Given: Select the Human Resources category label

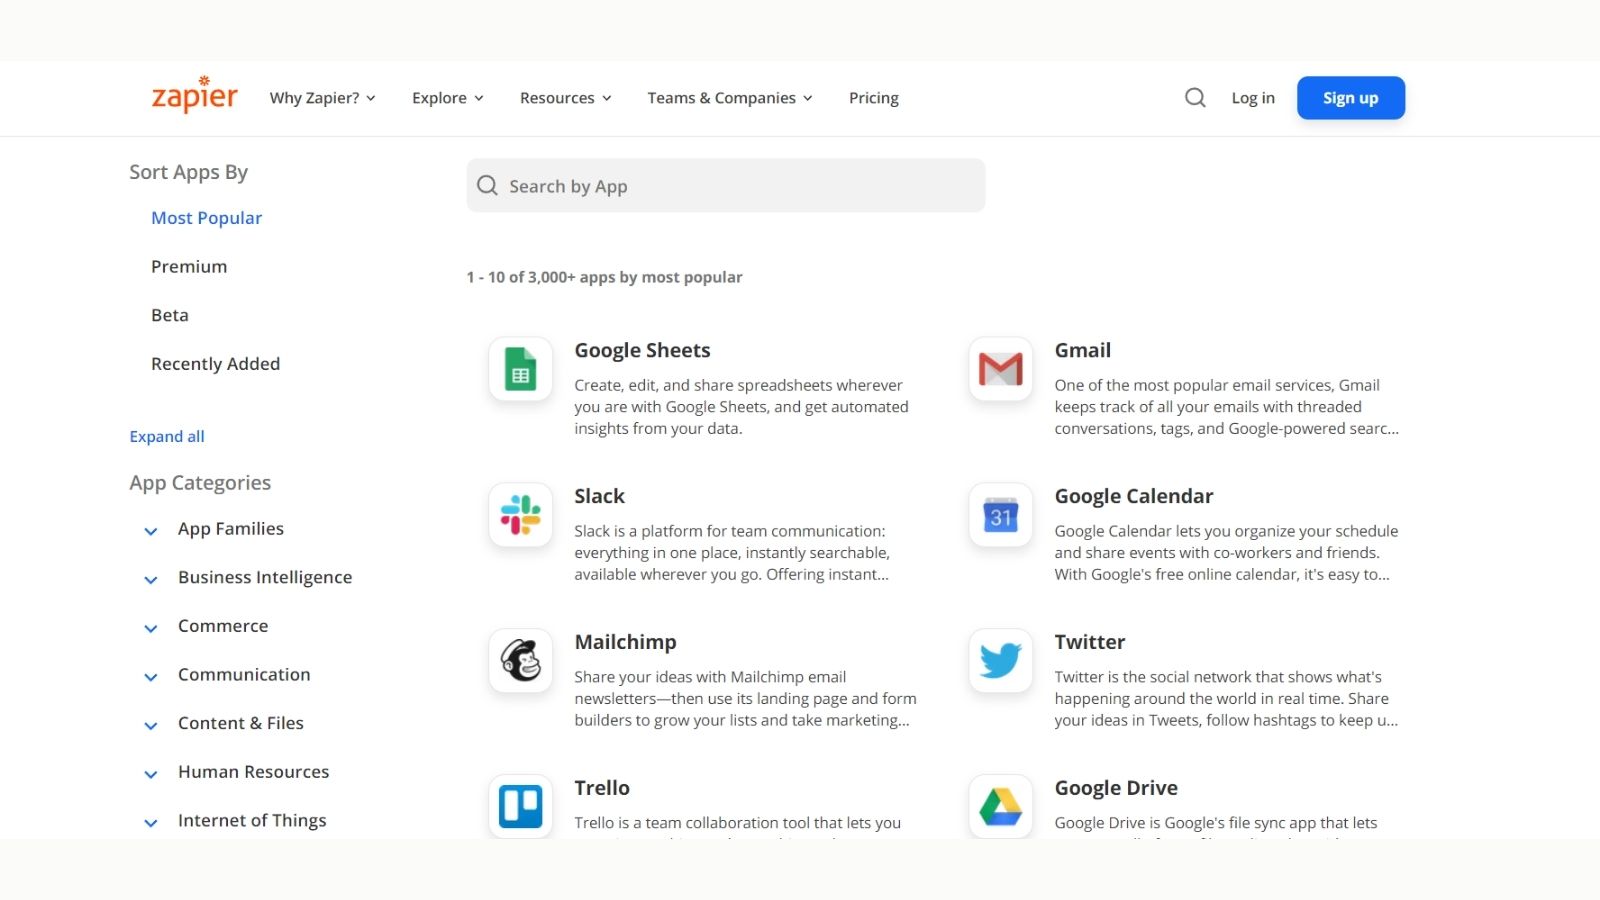Looking at the screenshot, I should [254, 772].
